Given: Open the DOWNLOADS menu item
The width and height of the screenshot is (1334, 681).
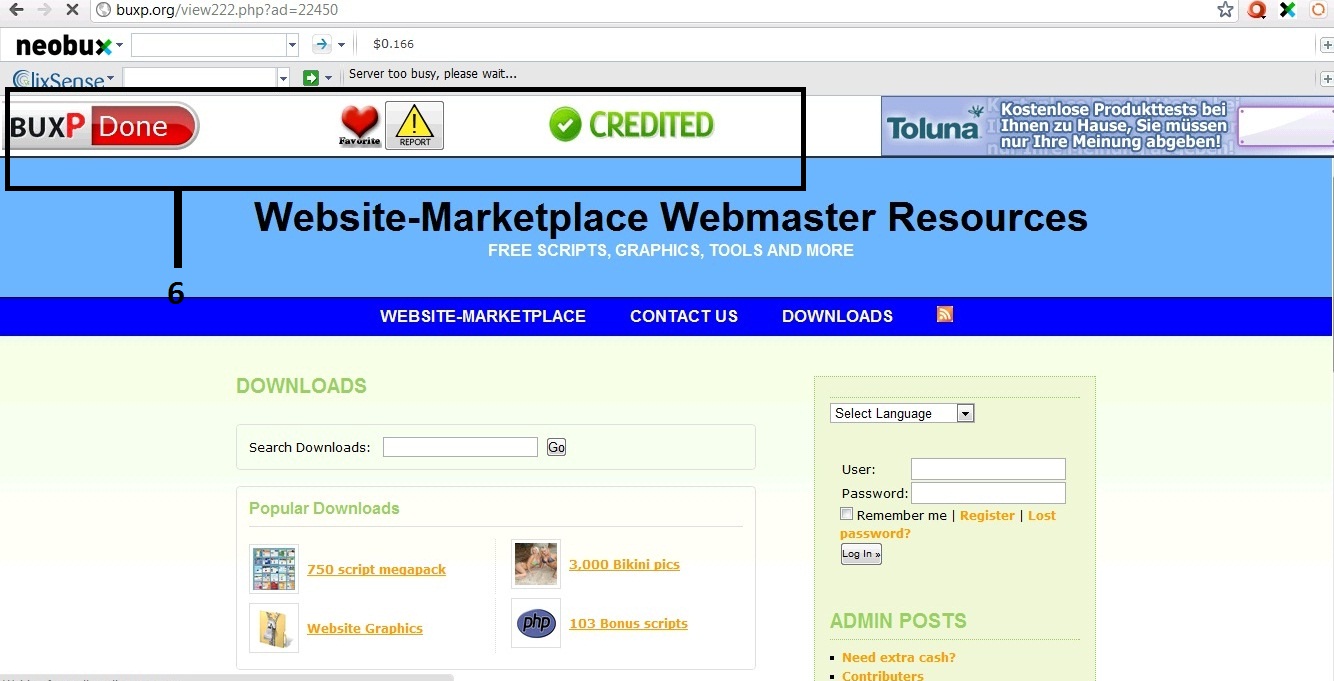Looking at the screenshot, I should coord(837,316).
